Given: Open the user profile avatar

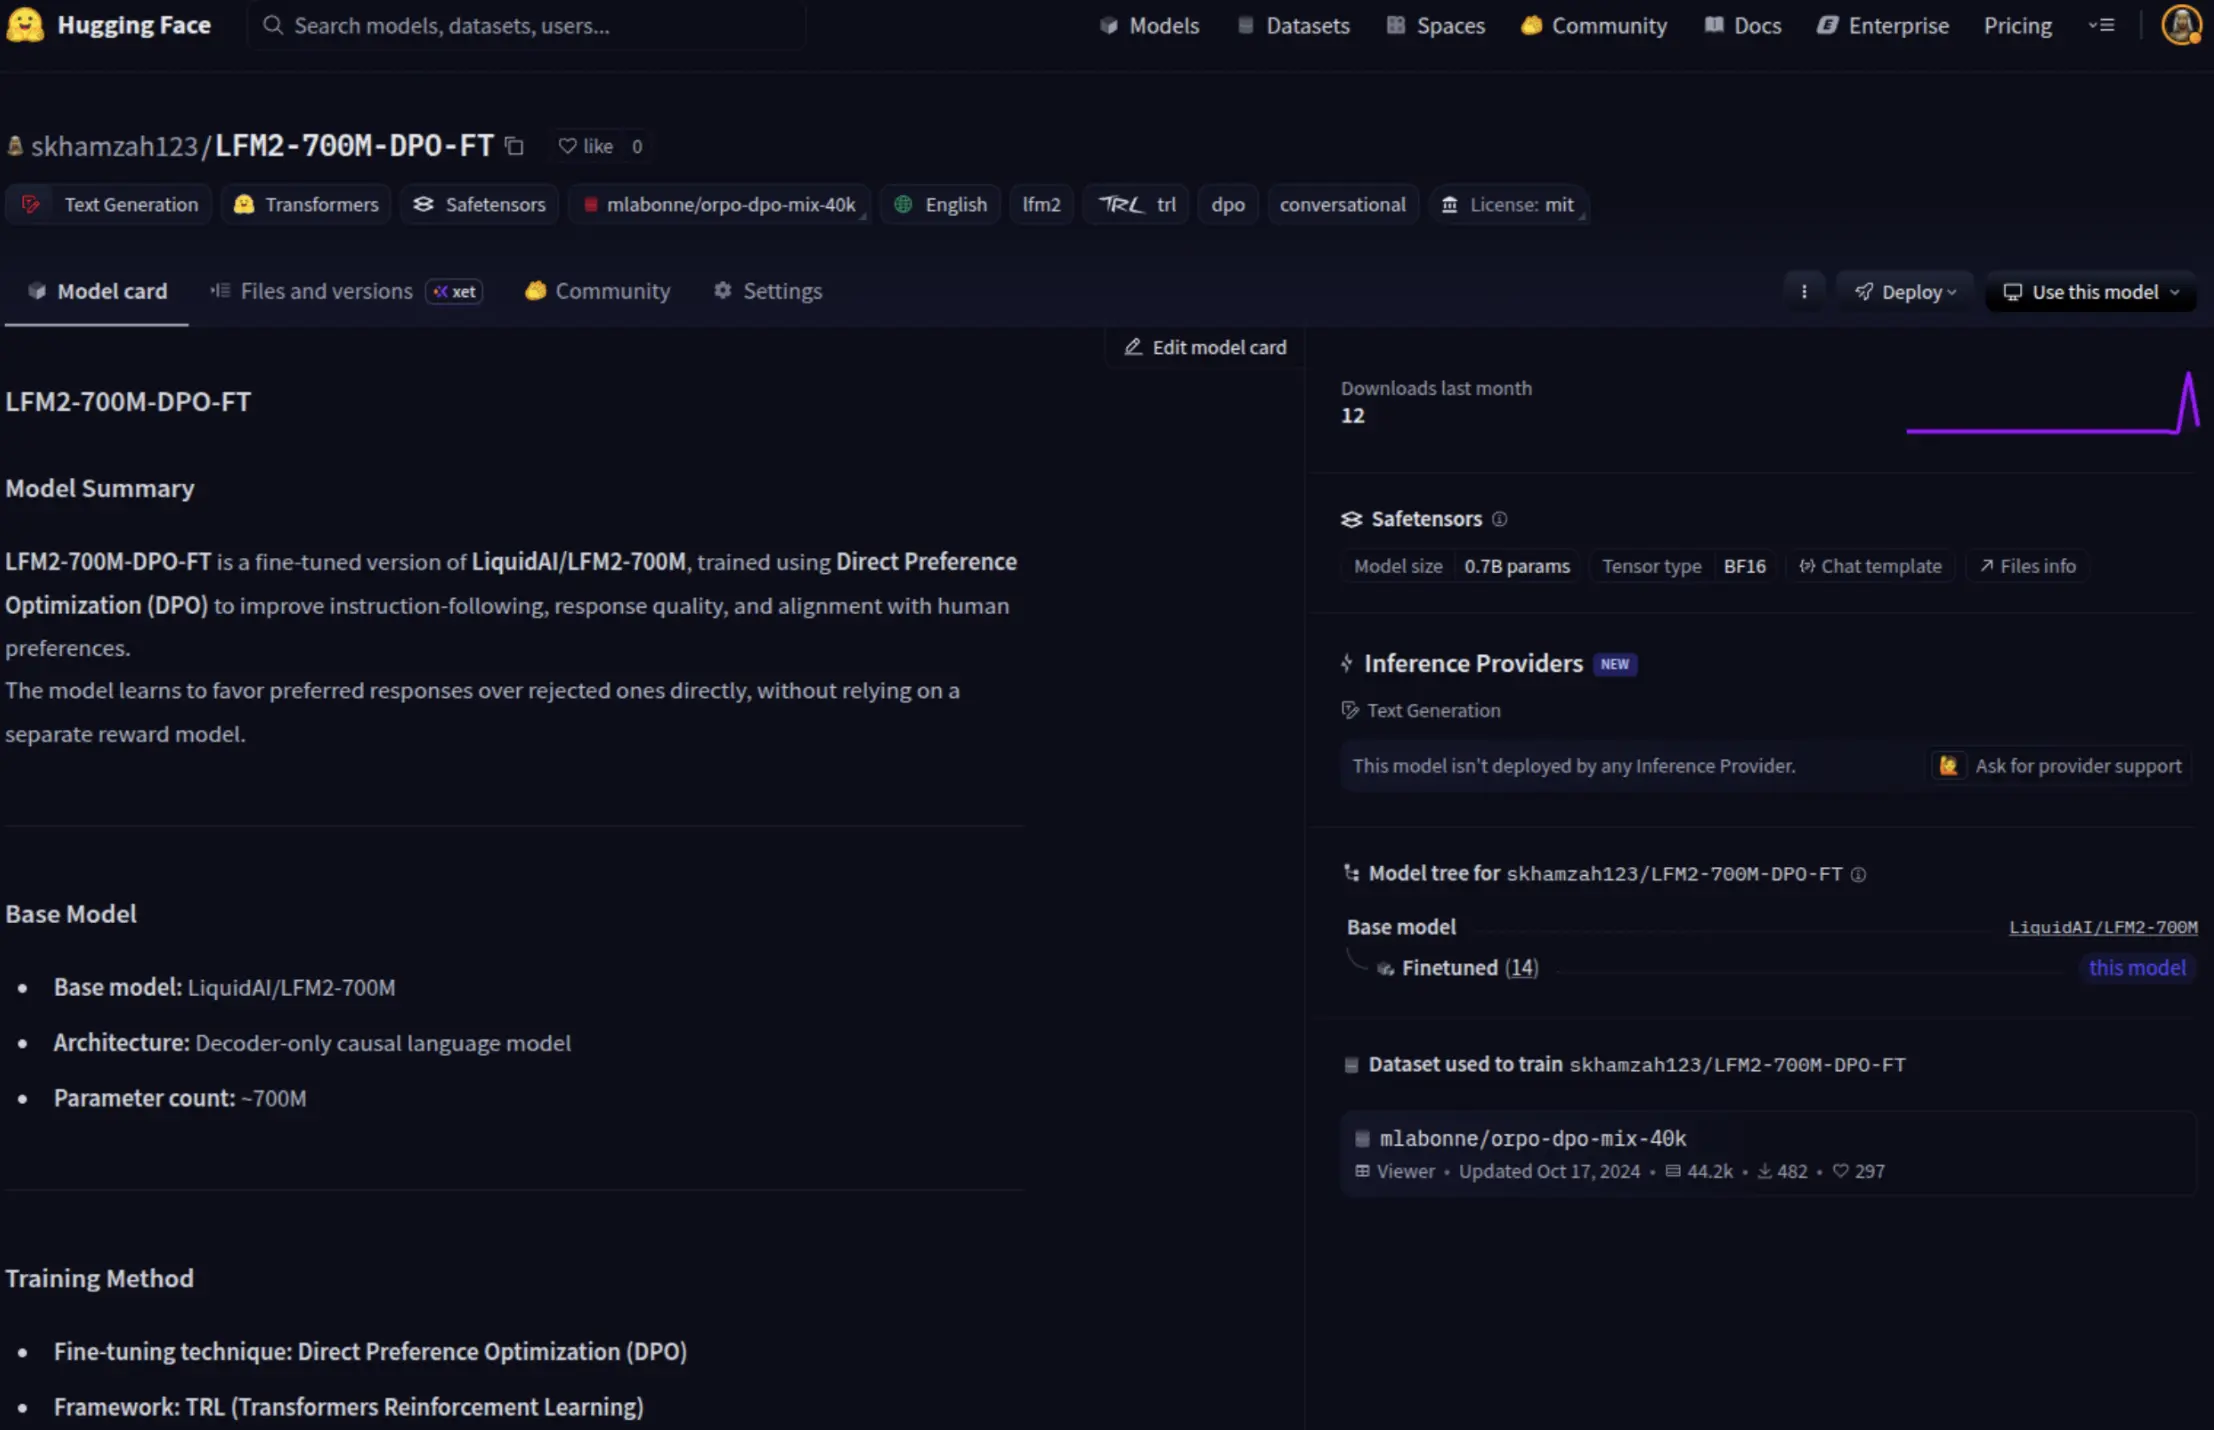Looking at the screenshot, I should pyautogui.click(x=2181, y=25).
